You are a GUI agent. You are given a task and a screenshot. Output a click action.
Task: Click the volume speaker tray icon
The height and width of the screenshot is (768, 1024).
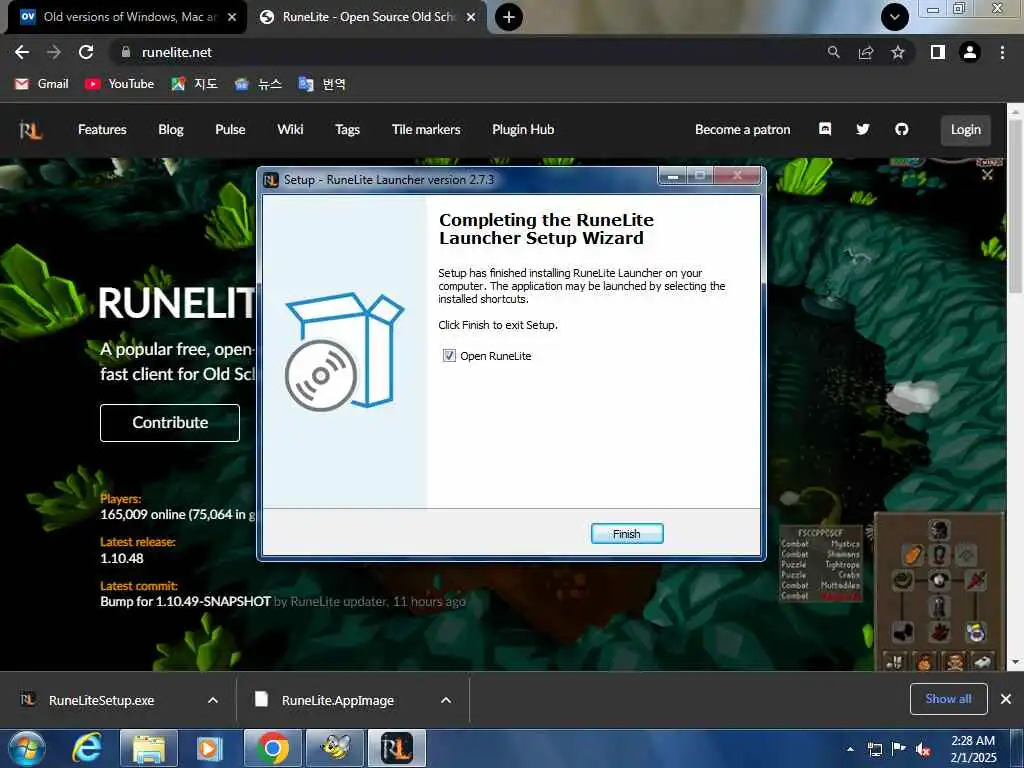pos(923,749)
